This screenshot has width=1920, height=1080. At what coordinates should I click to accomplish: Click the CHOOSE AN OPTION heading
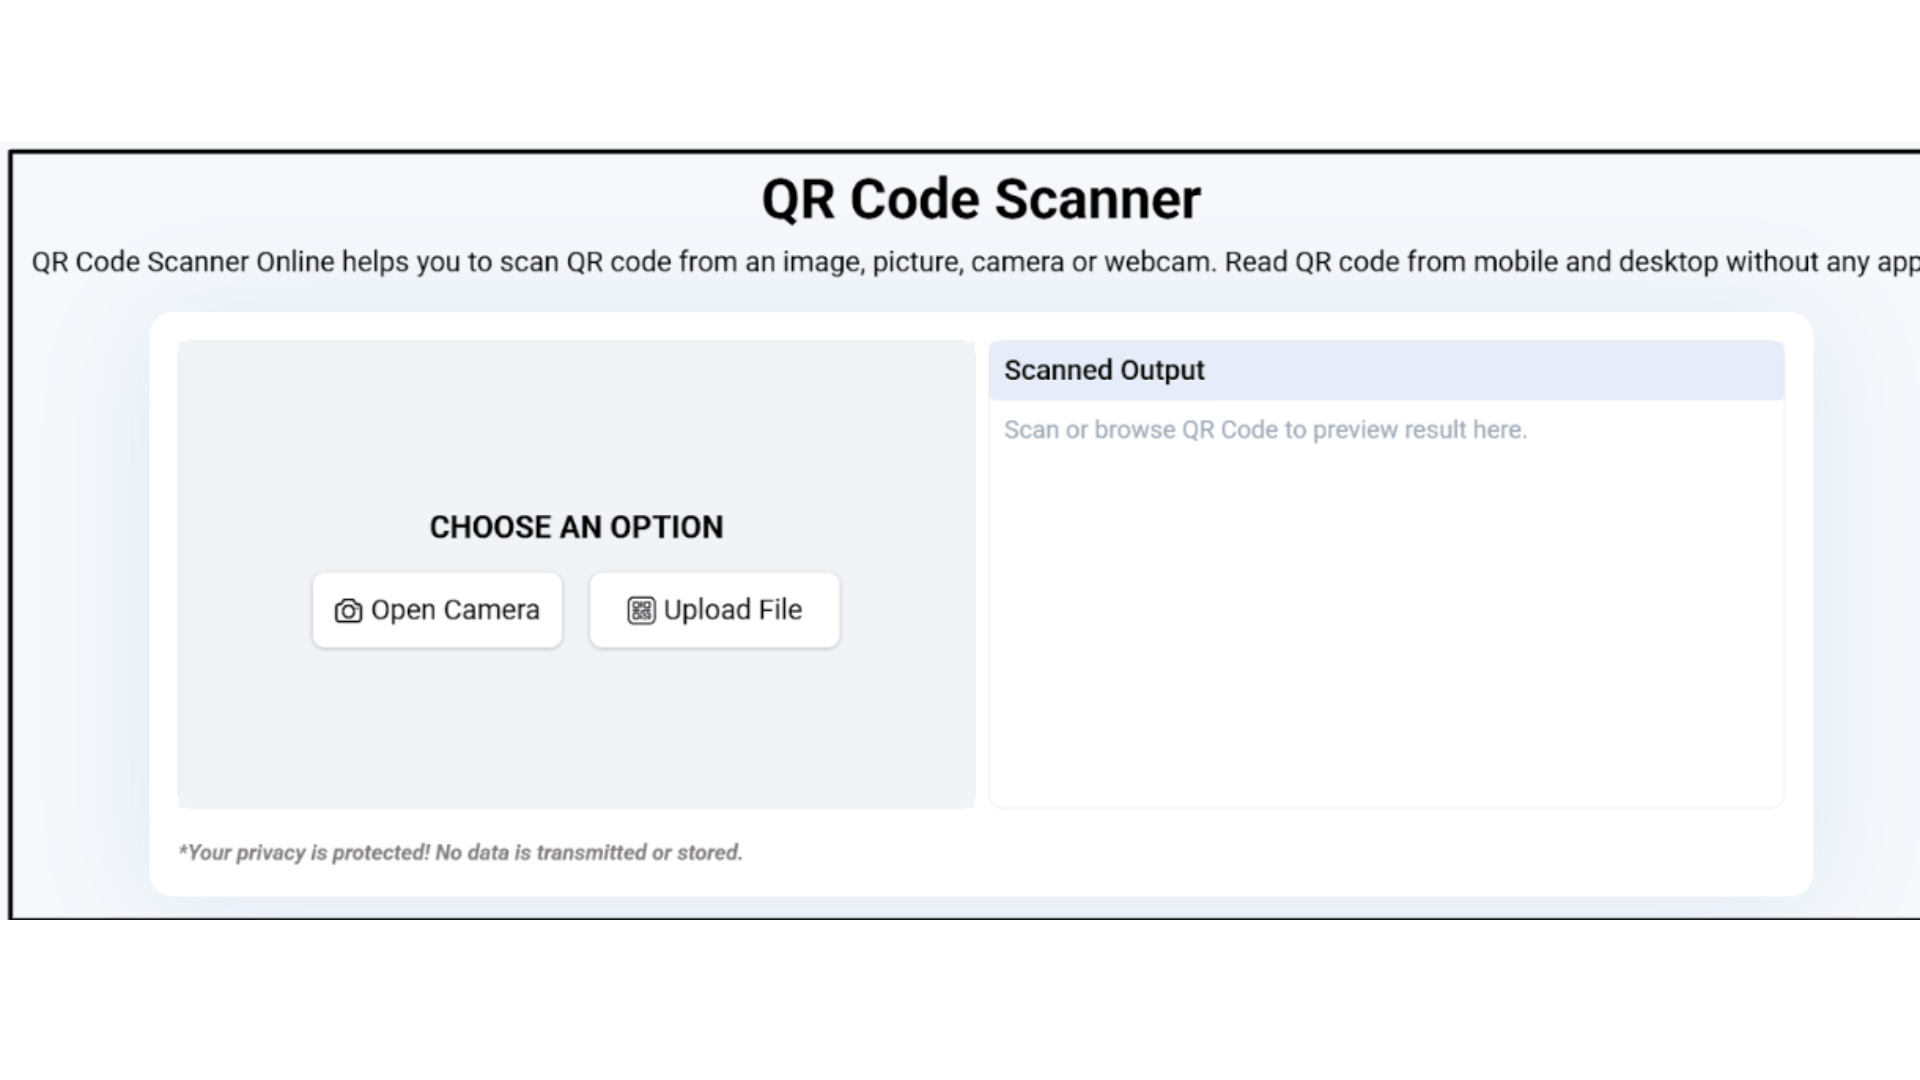click(x=576, y=527)
